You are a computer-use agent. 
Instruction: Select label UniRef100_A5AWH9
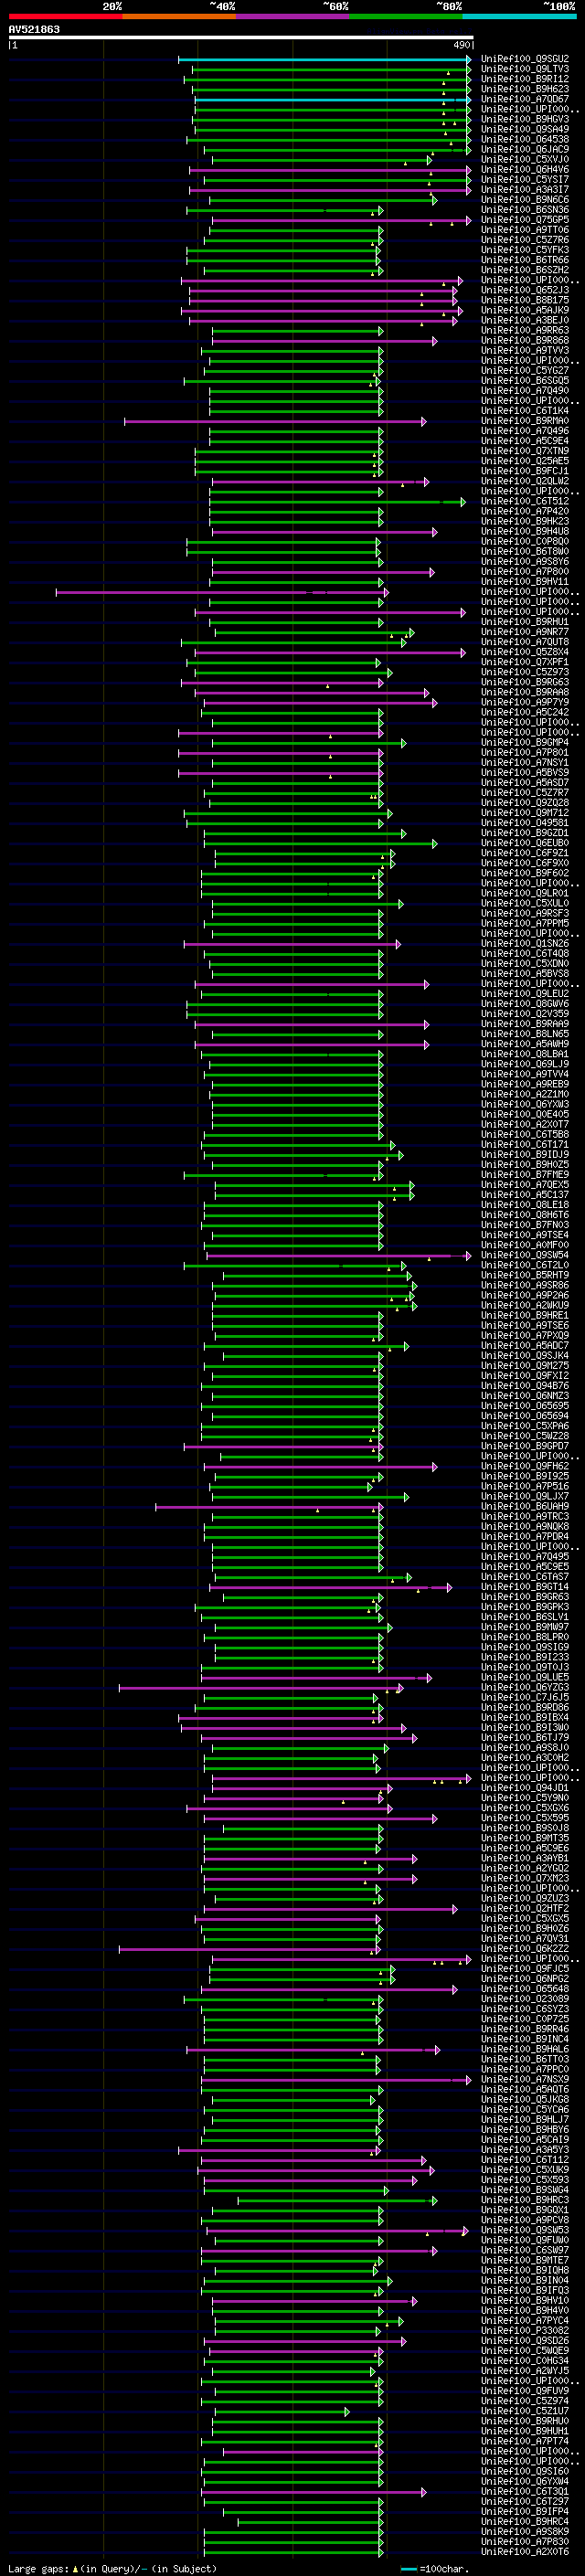point(525,1044)
